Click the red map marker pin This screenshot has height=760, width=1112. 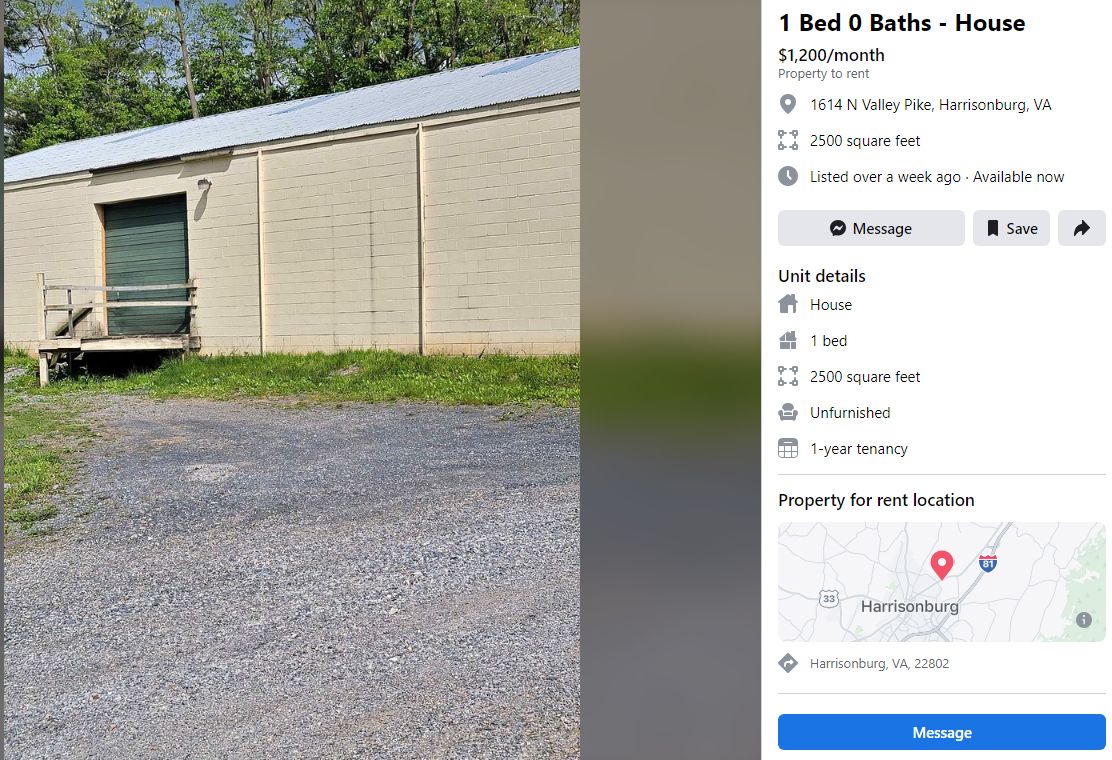(941, 565)
